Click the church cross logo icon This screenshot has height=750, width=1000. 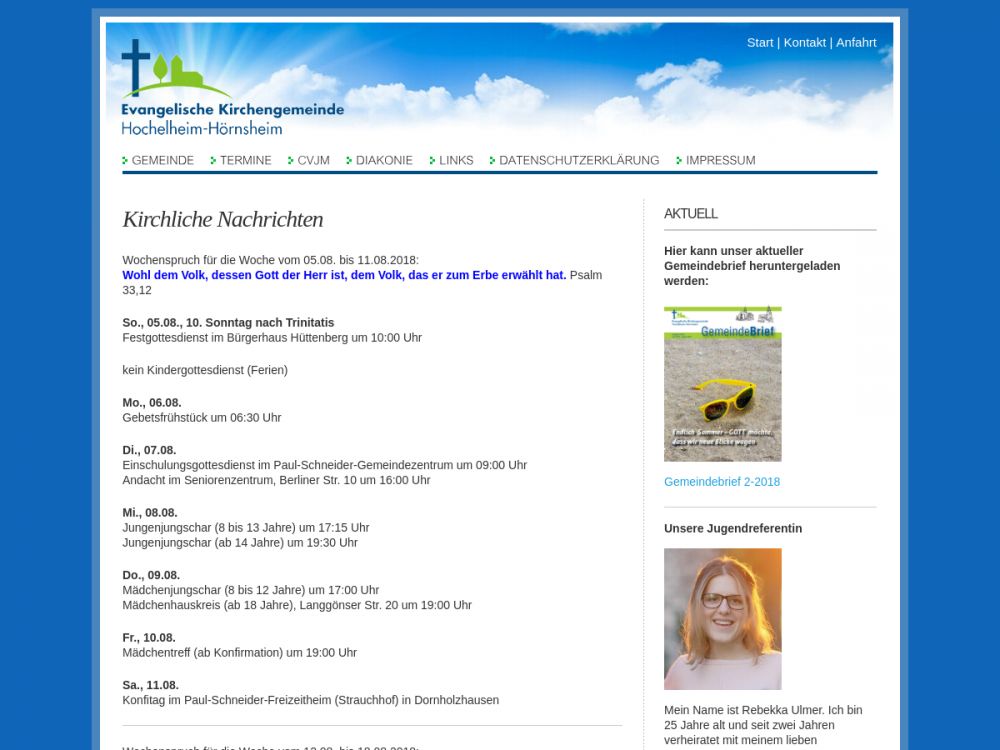click(136, 68)
